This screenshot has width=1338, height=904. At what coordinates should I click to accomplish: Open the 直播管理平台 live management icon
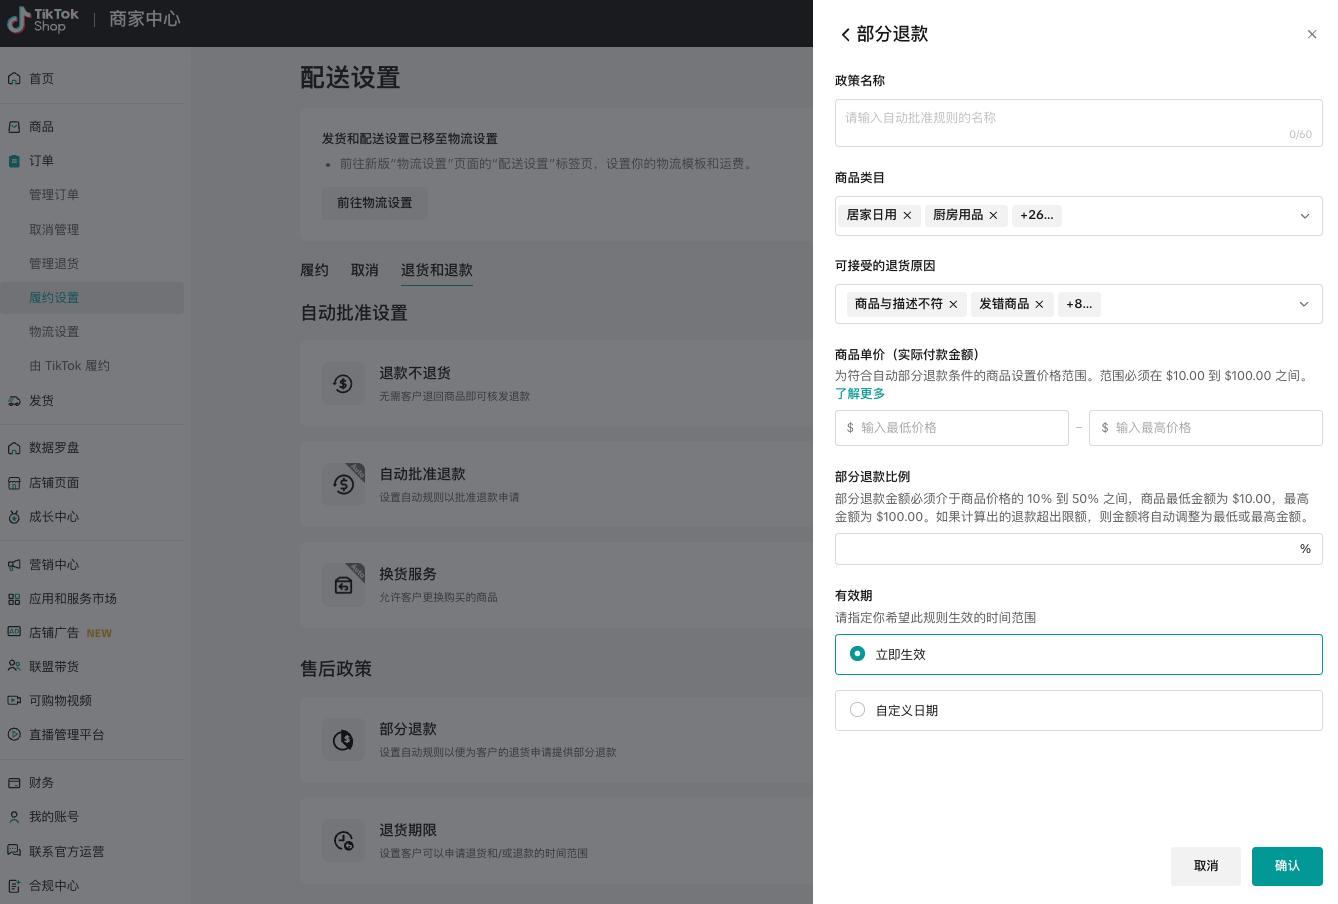(x=14, y=734)
